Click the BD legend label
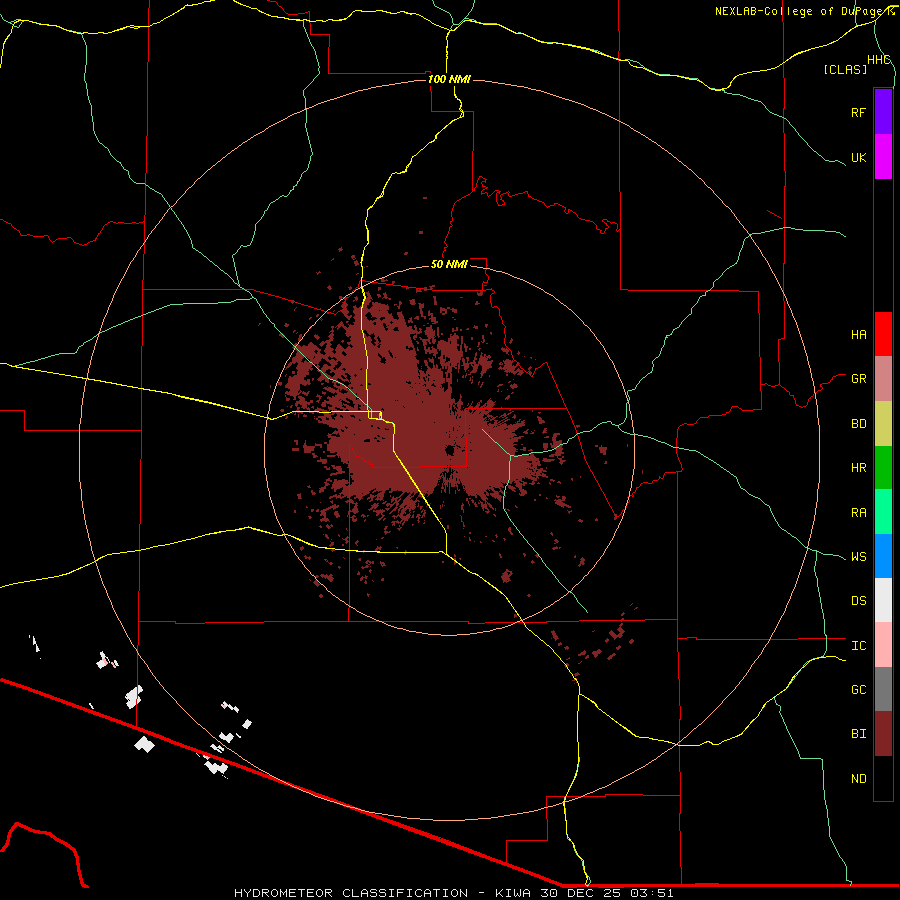The height and width of the screenshot is (900, 900). (858, 424)
